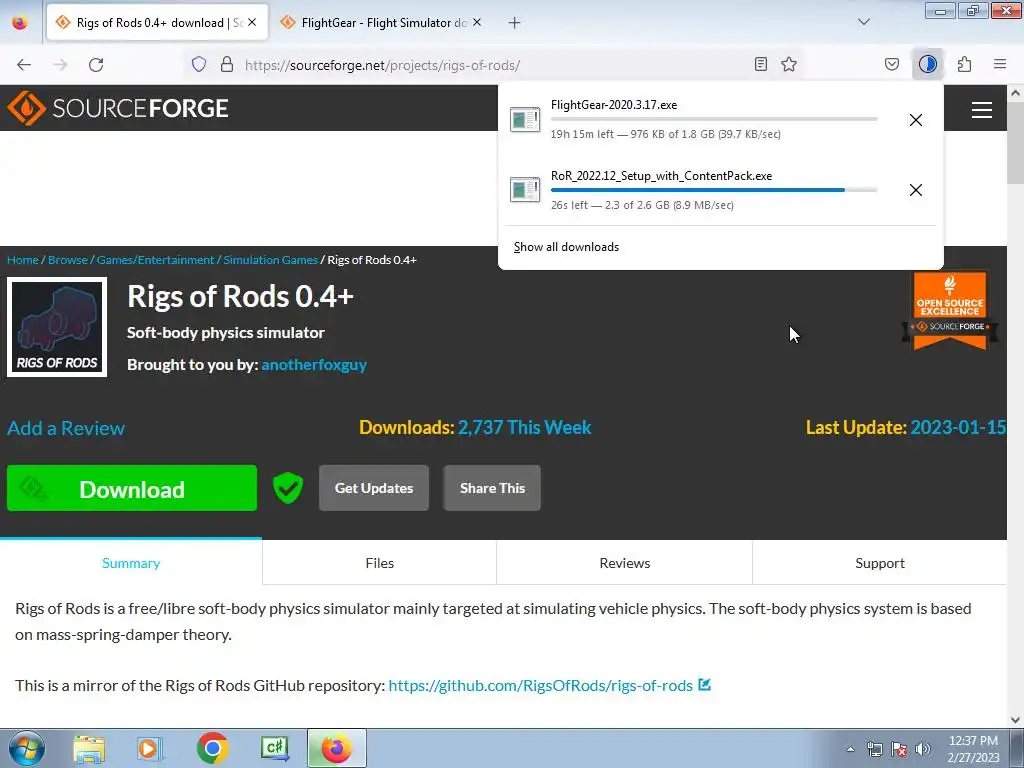Viewport: 1024px width, 768px height.
Task: Click the RoR_2022.12_Setup_with_ContentPack.exe file icon
Action: pyautogui.click(x=525, y=190)
